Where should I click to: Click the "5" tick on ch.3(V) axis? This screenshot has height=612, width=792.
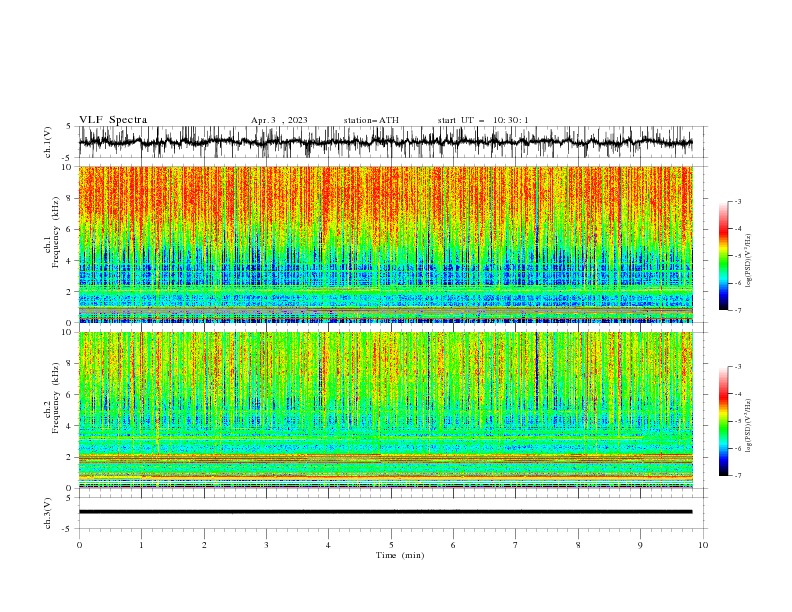pos(69,498)
